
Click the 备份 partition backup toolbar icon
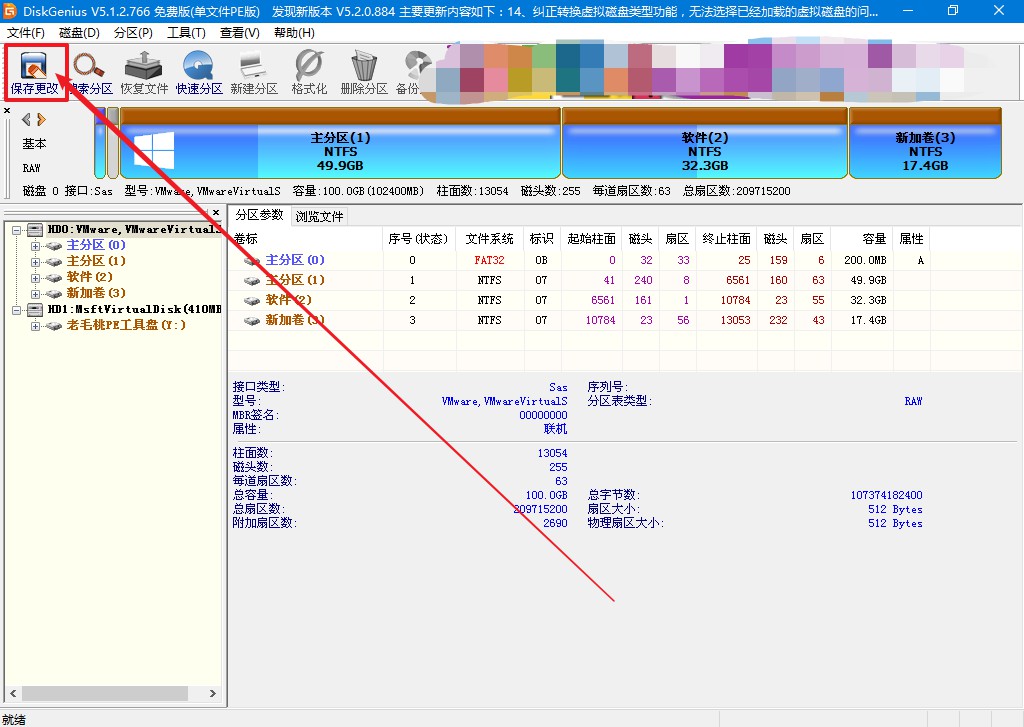point(411,73)
